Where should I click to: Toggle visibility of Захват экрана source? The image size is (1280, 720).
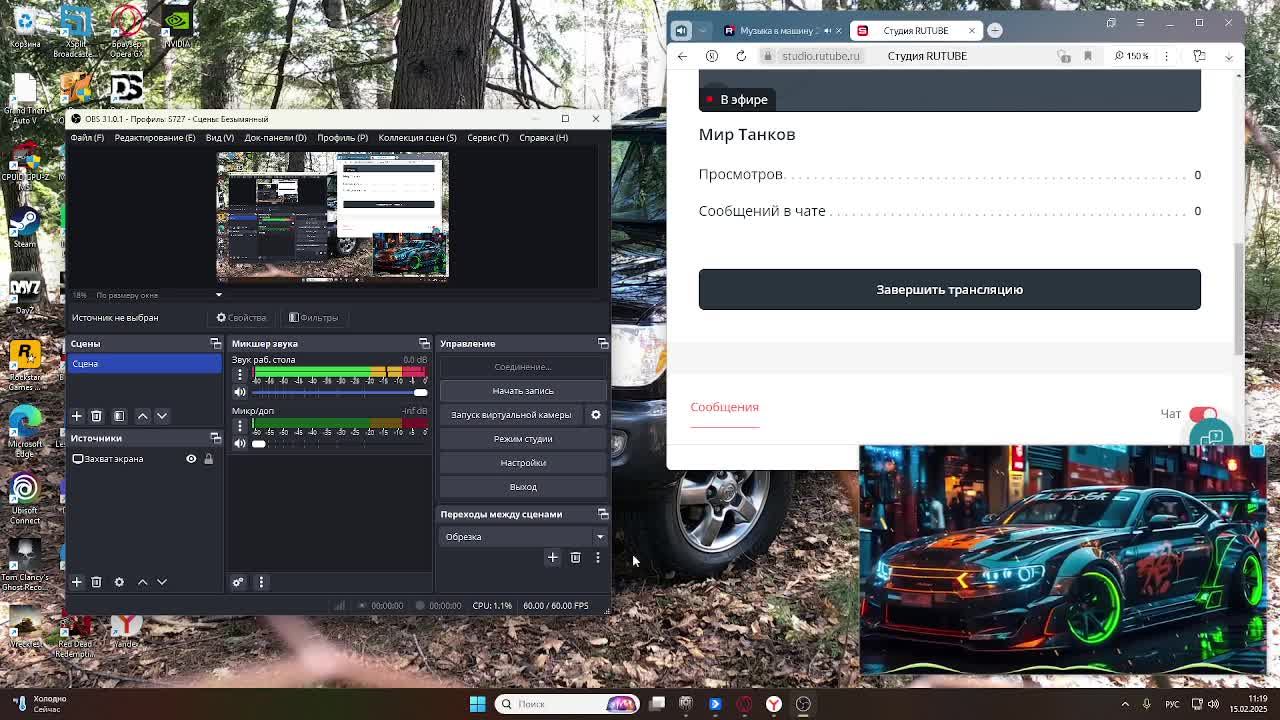click(191, 459)
